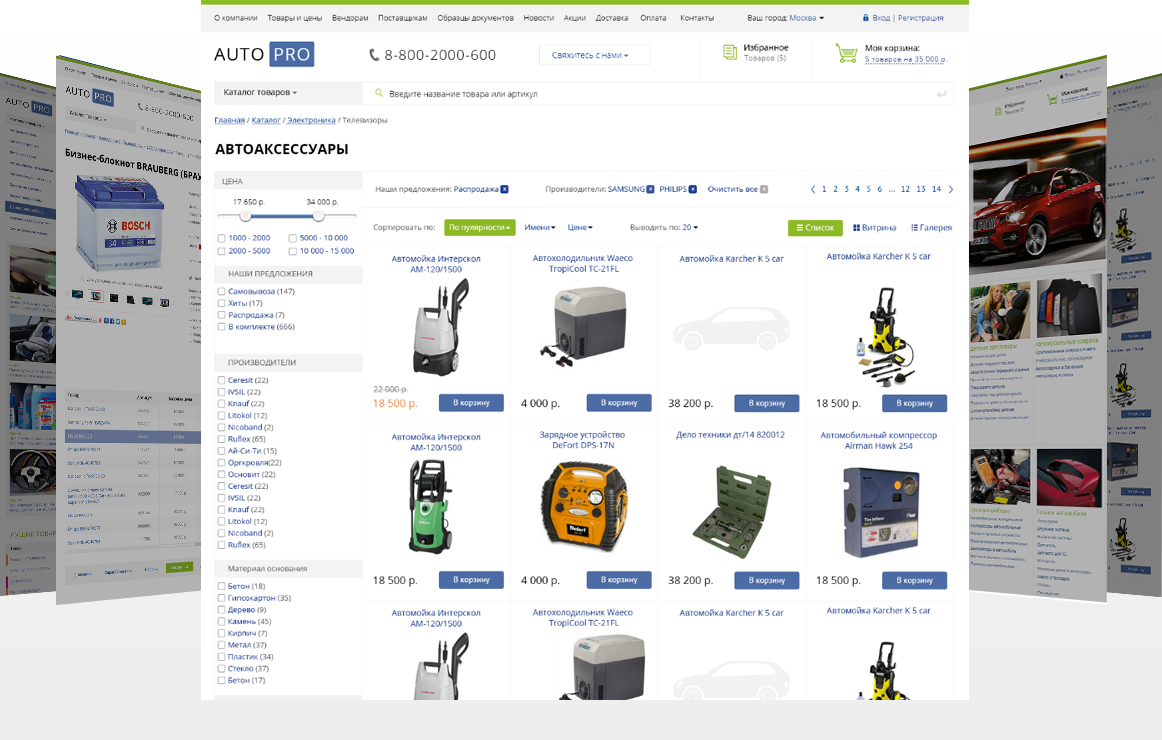The image size is (1162, 740).
Task: Open the city selector Москва dropdown
Action: pos(806,18)
